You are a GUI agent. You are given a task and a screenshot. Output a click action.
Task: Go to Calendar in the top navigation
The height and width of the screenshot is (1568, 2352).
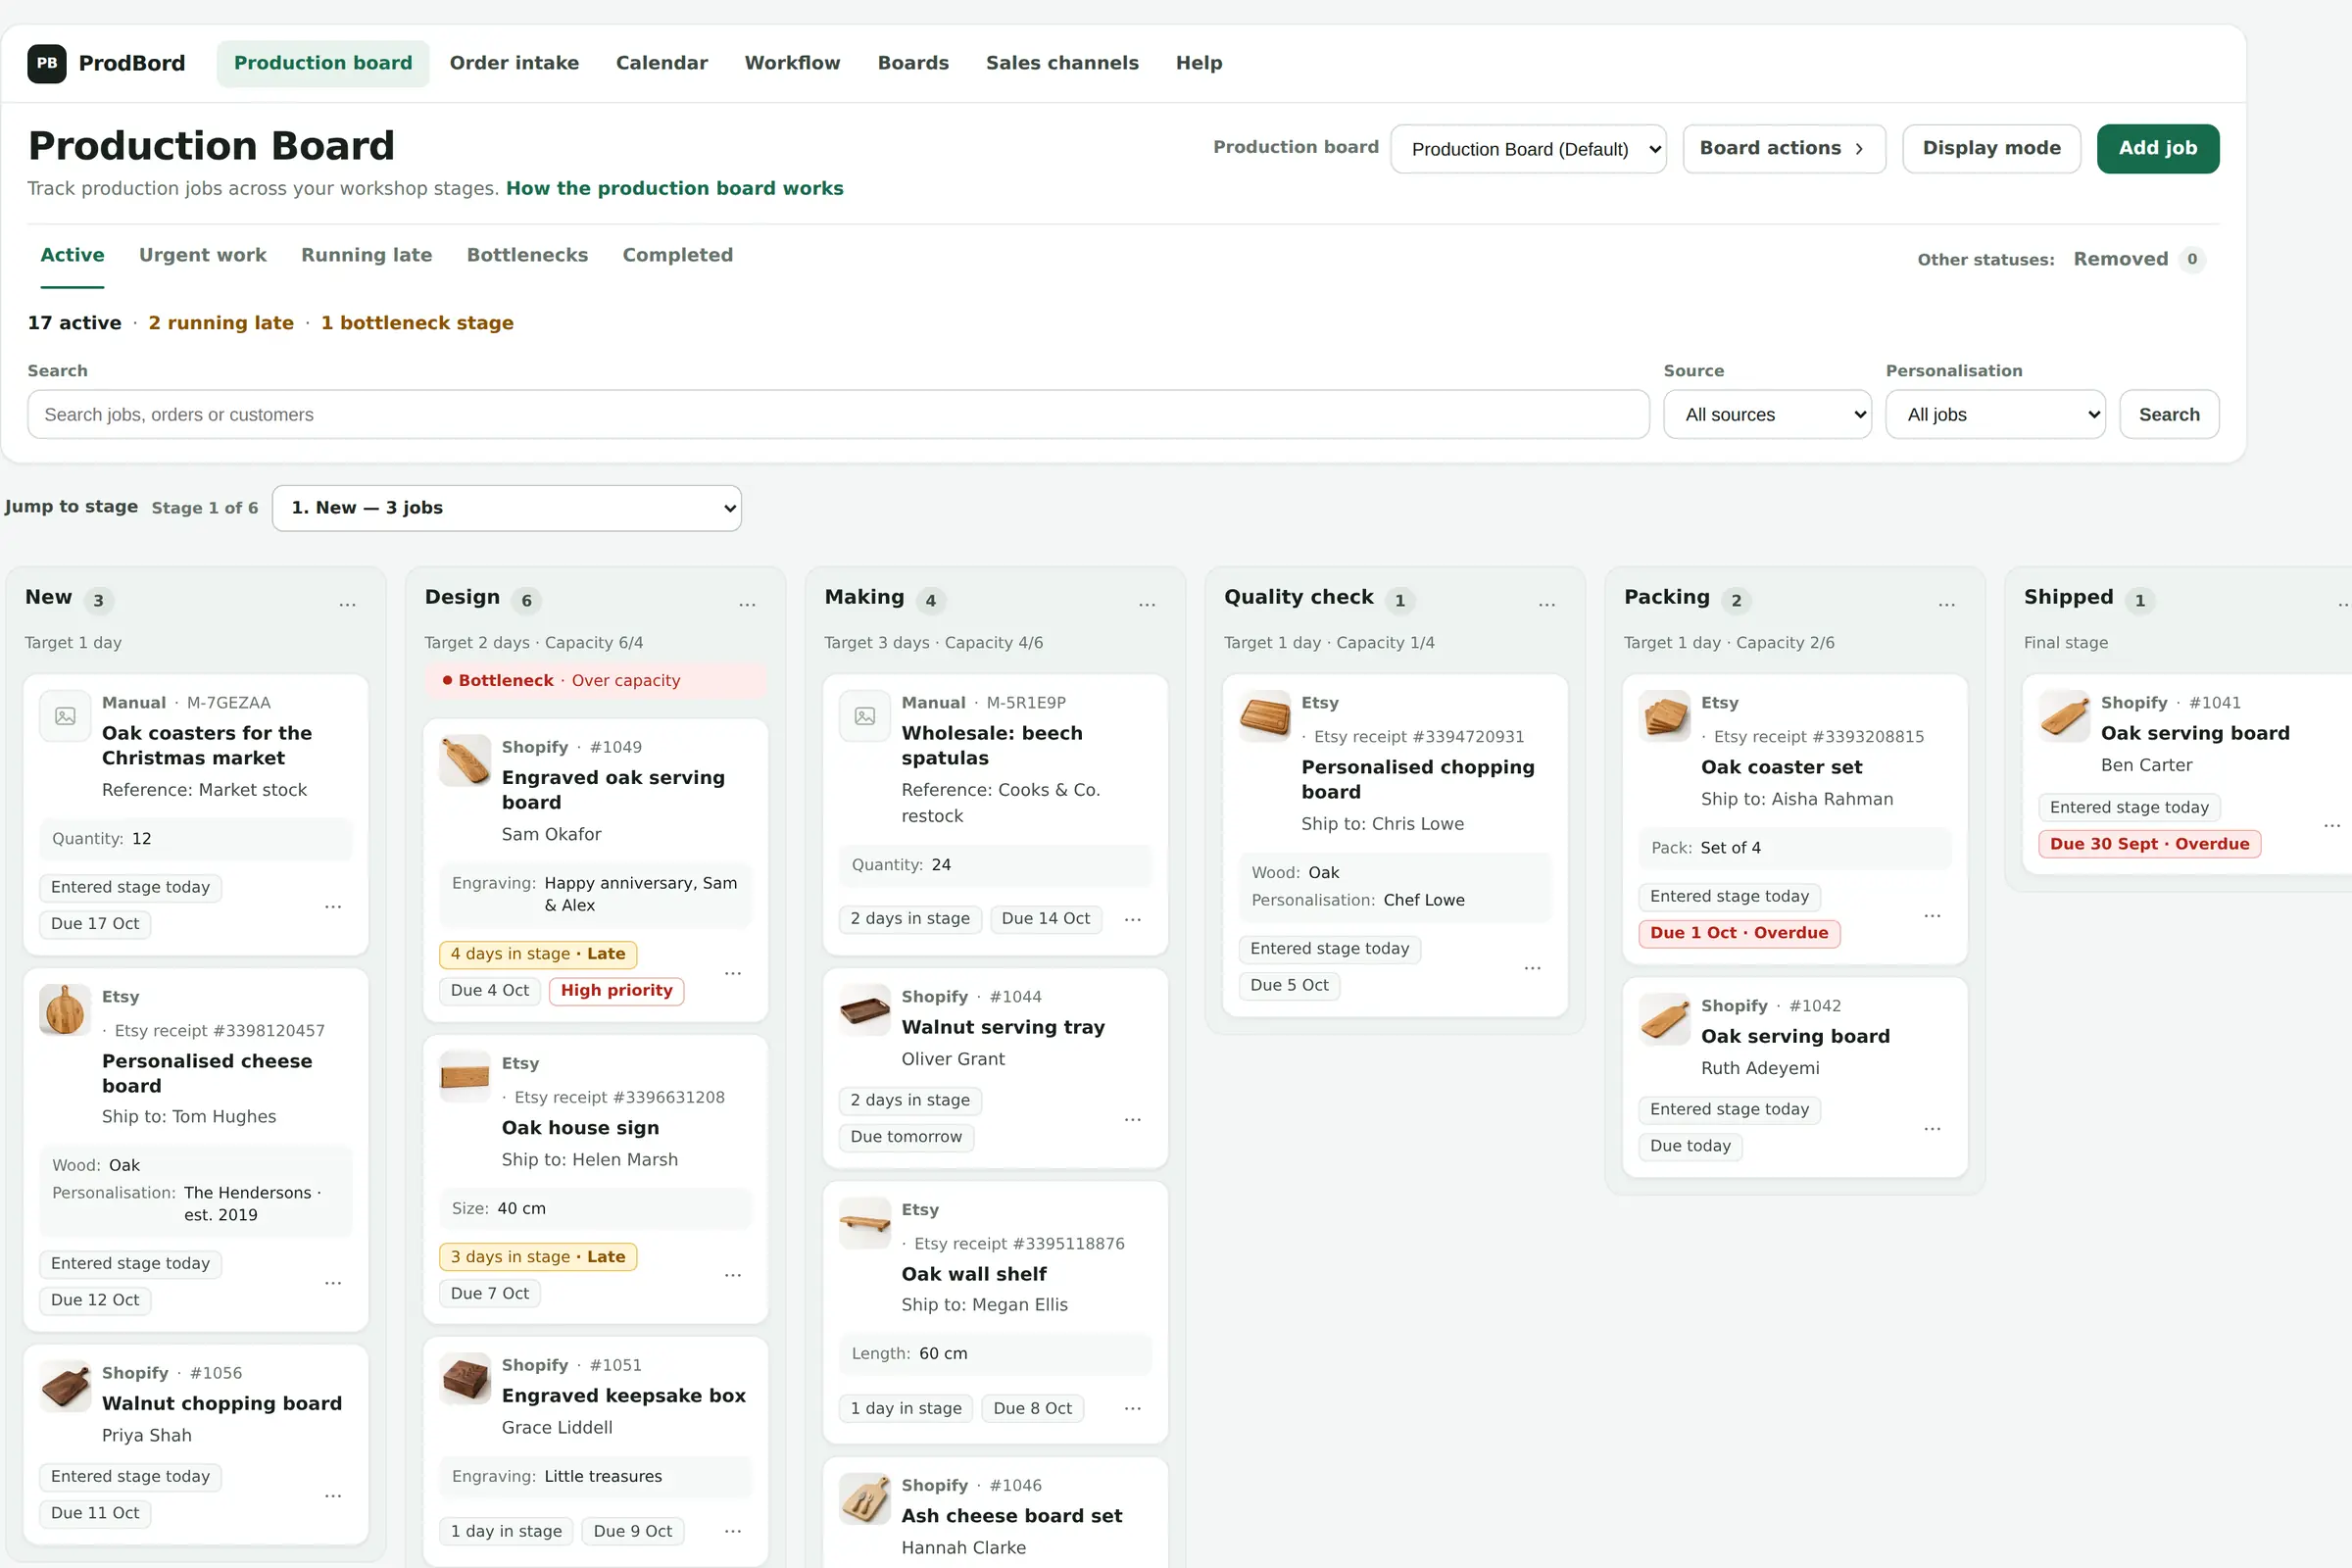coord(662,63)
